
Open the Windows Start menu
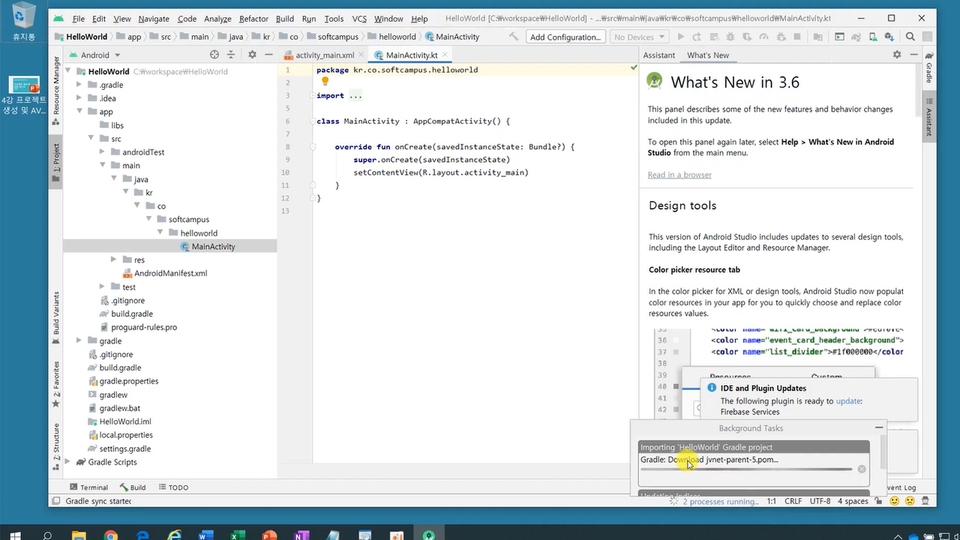tap(15, 534)
